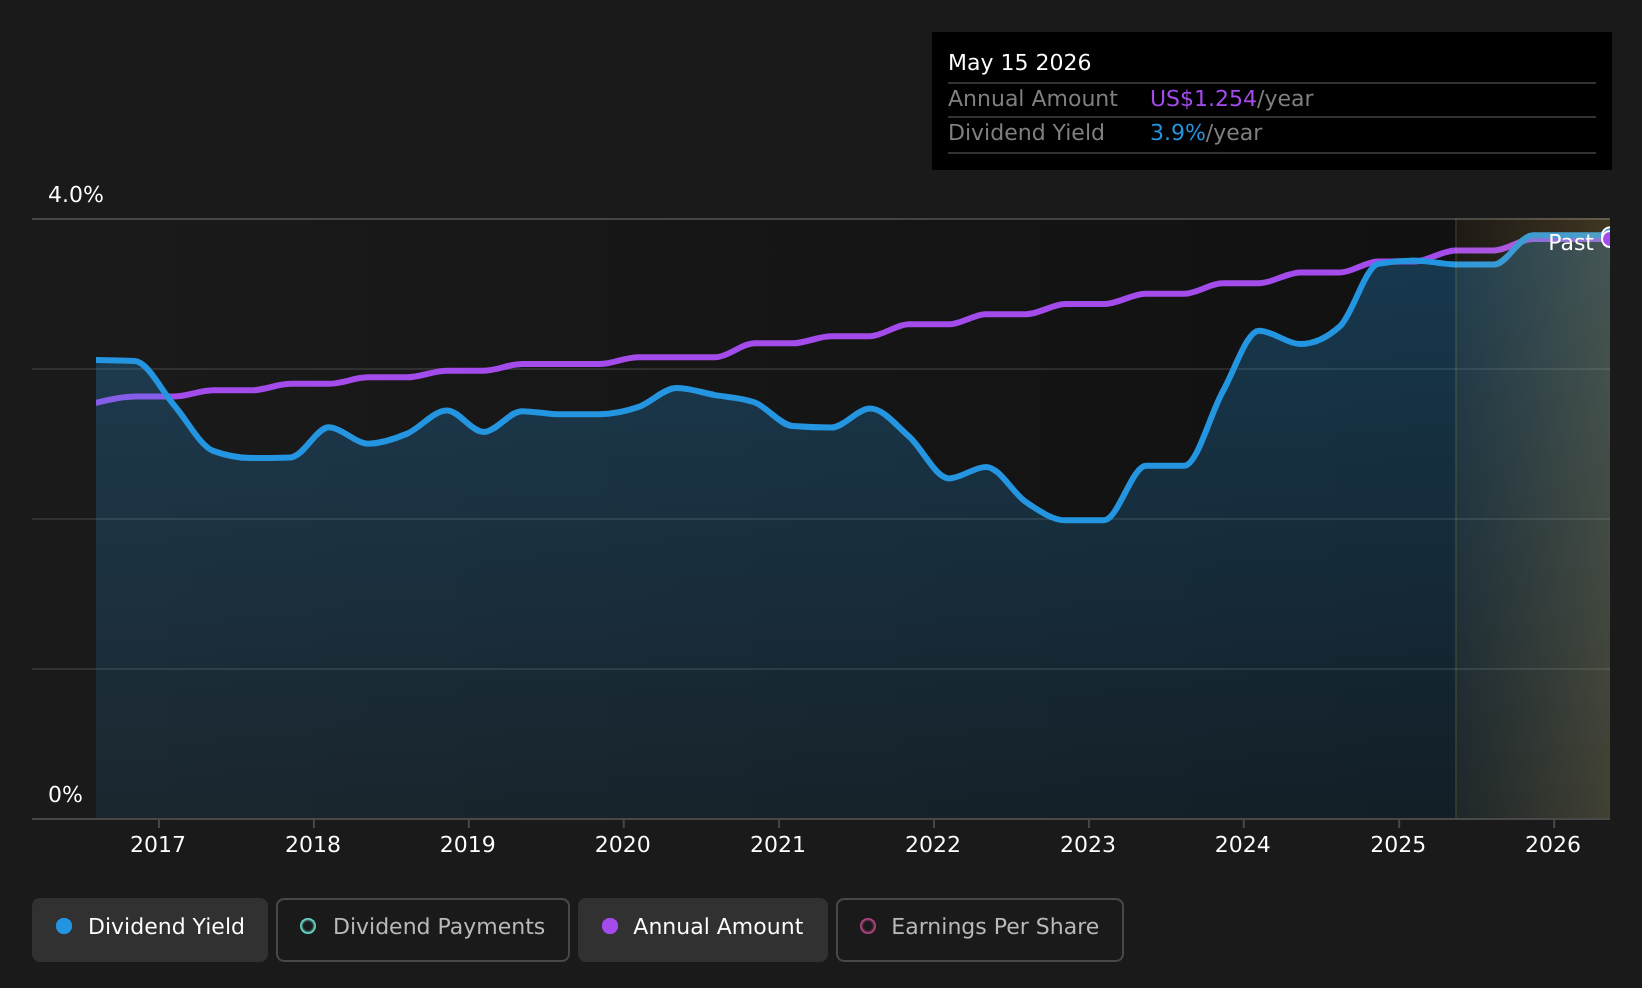
Task: Click the chart endpoint marker near Past
Action: (1608, 238)
